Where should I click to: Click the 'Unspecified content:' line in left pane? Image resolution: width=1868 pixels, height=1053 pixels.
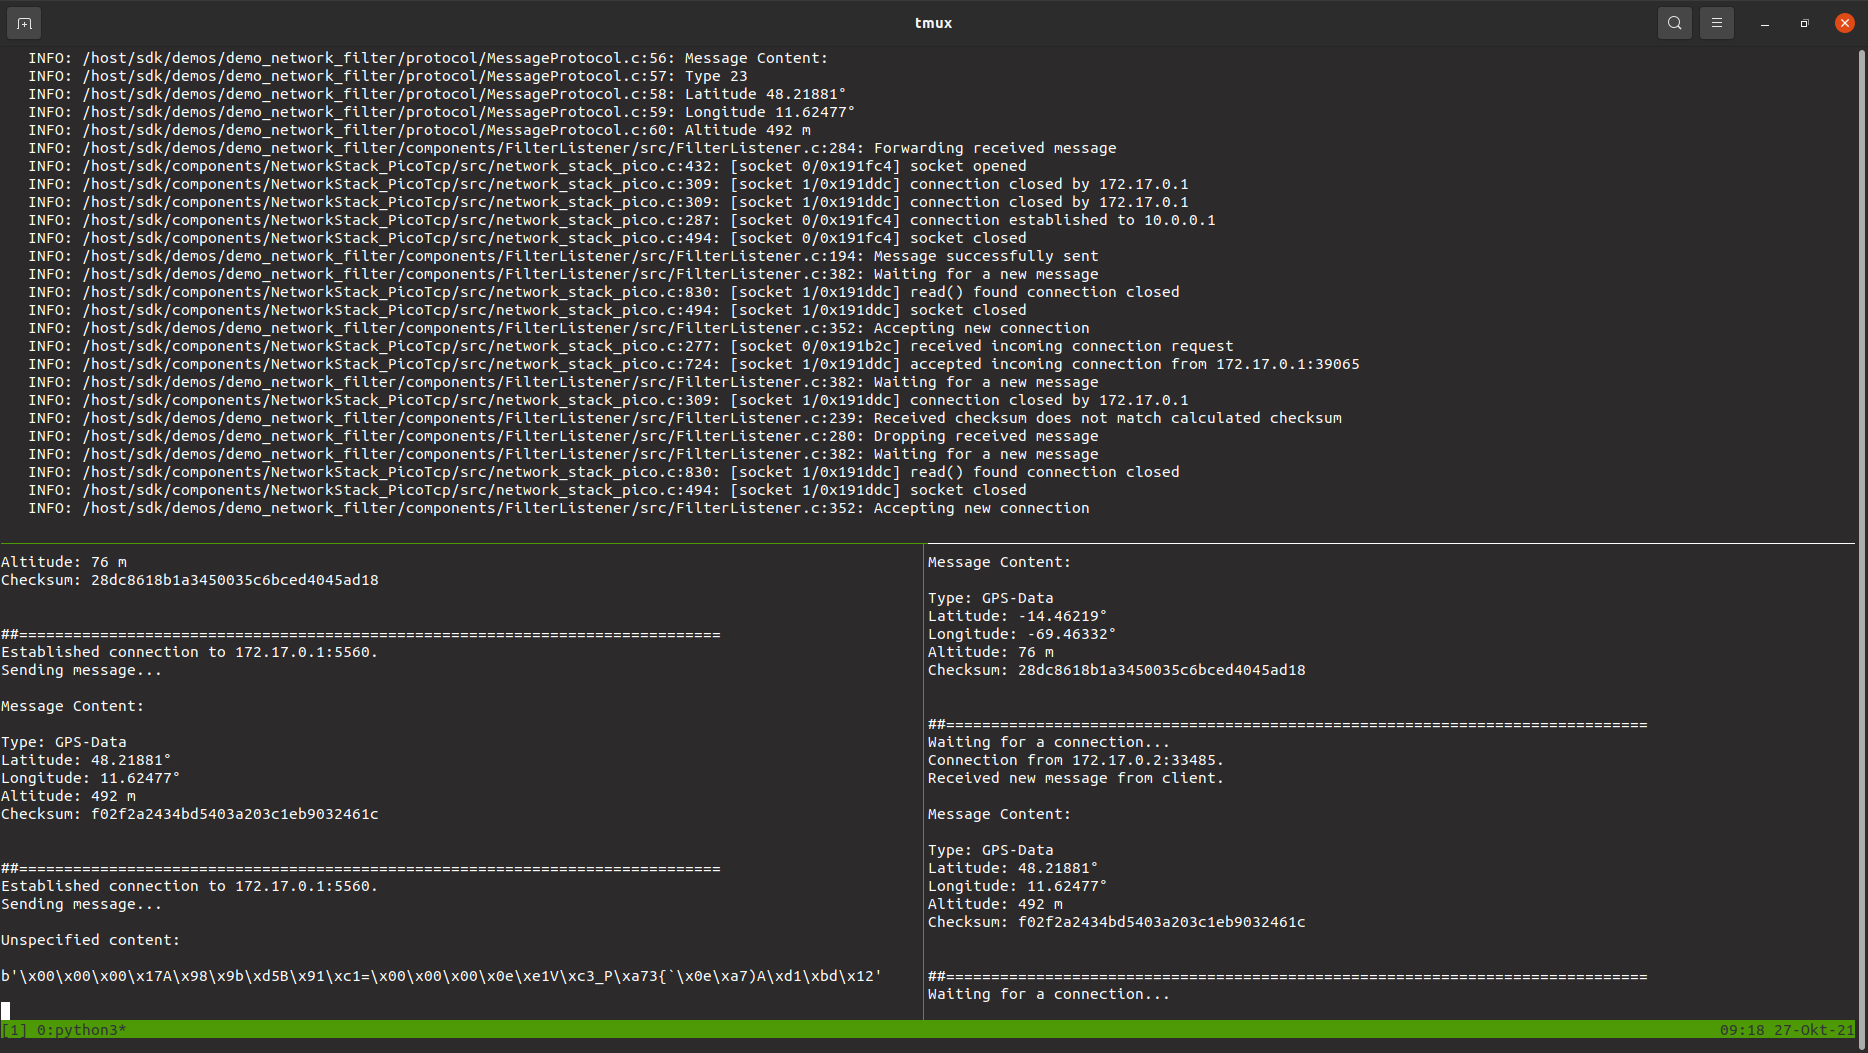(91, 940)
